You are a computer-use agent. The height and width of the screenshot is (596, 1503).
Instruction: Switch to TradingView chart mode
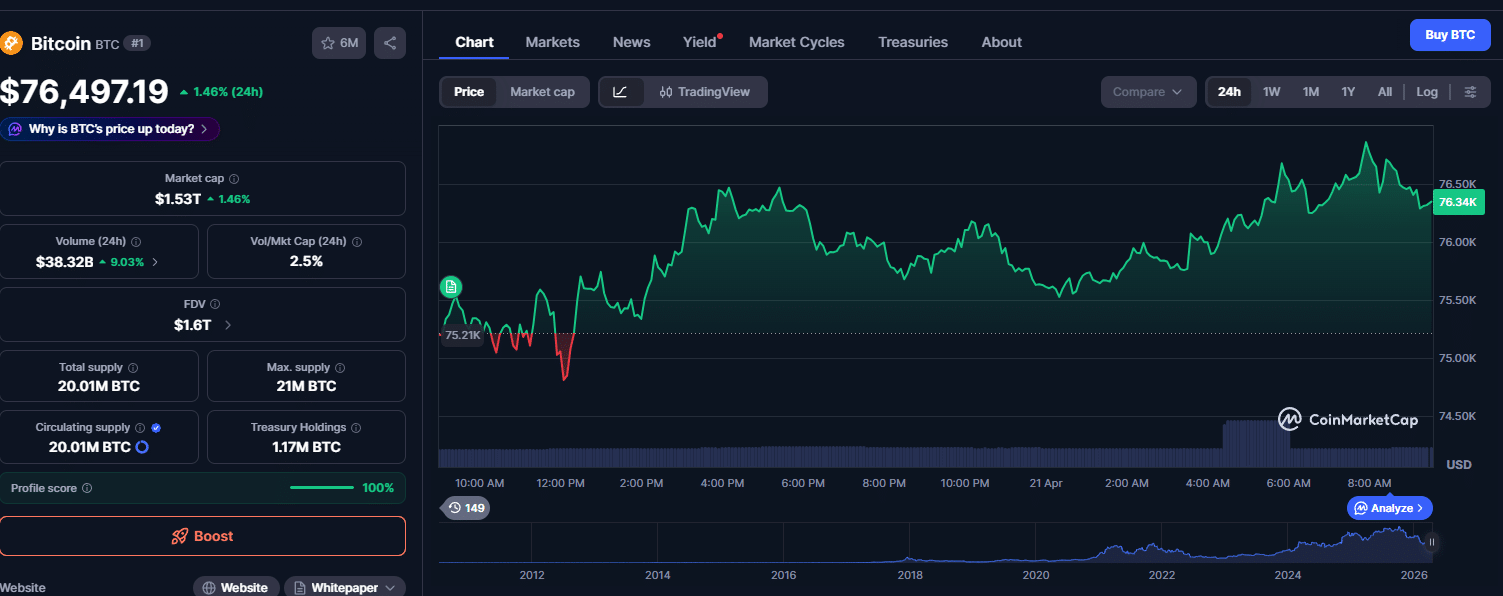(x=705, y=92)
